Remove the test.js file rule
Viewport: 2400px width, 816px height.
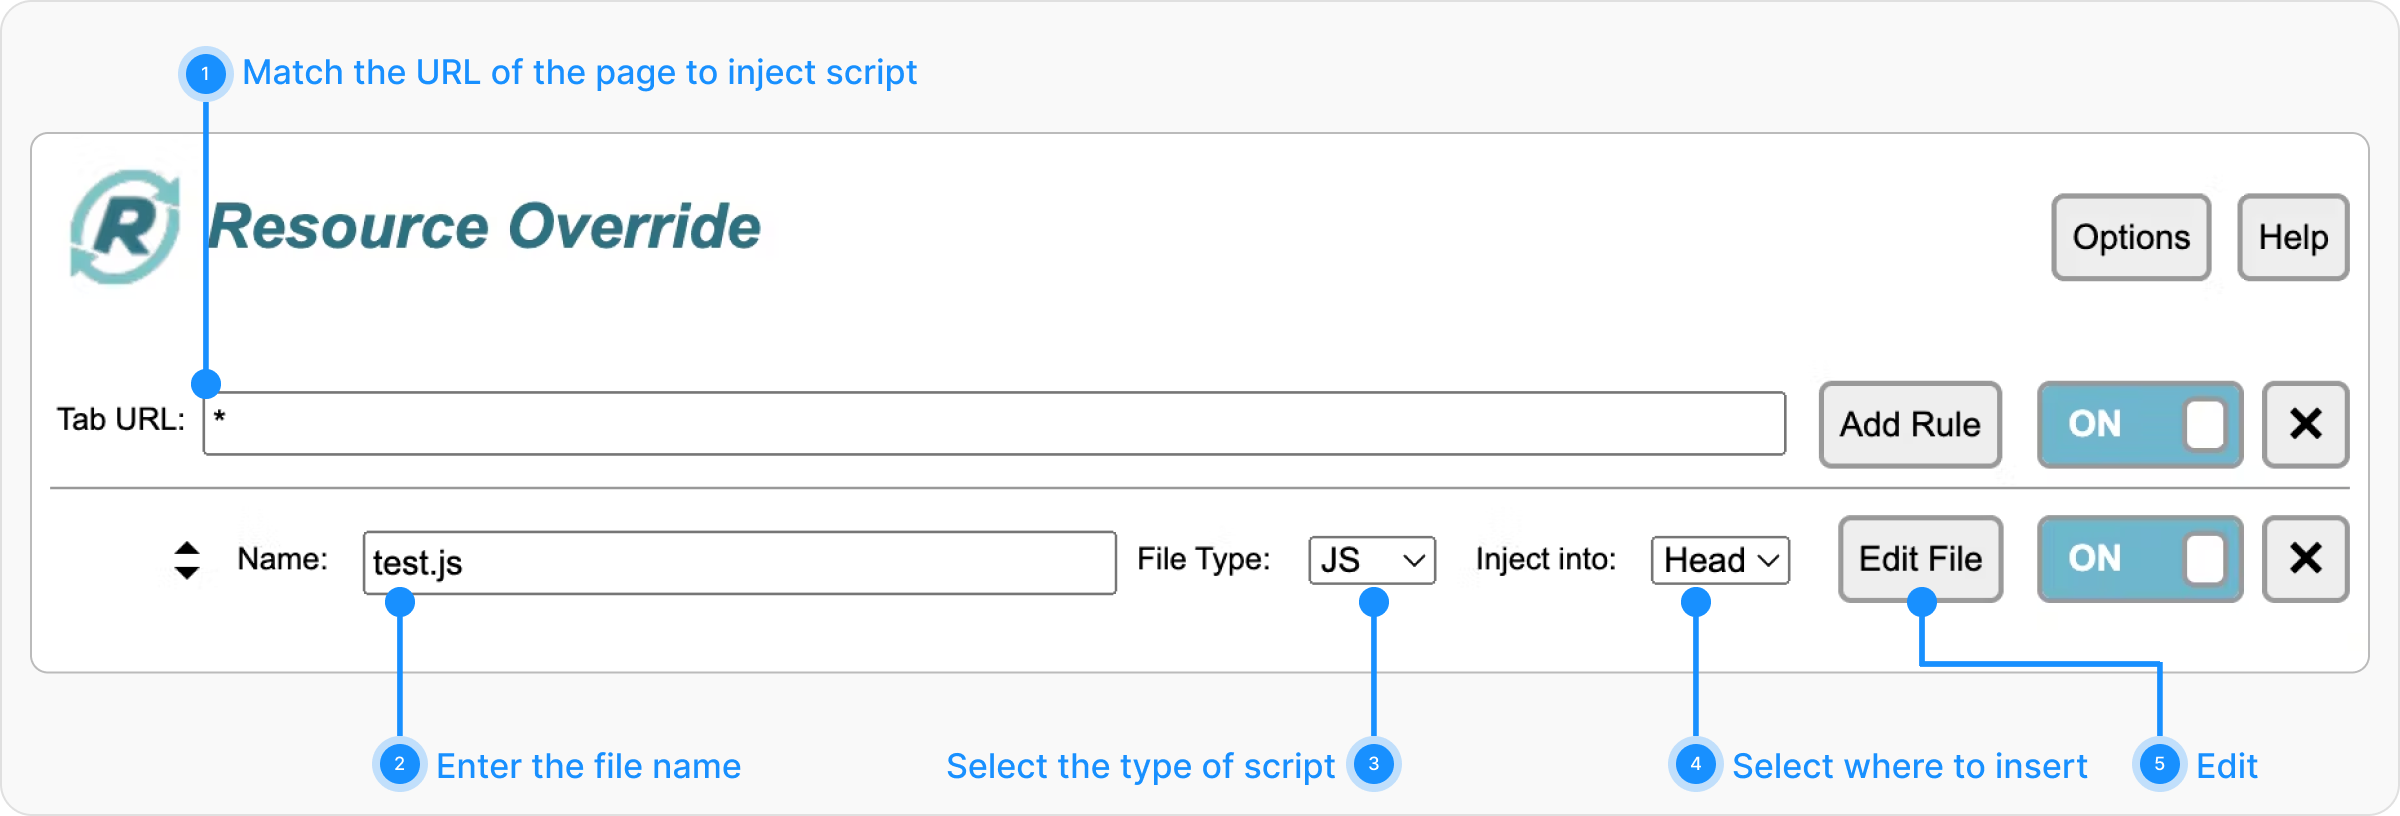[x=2305, y=558]
